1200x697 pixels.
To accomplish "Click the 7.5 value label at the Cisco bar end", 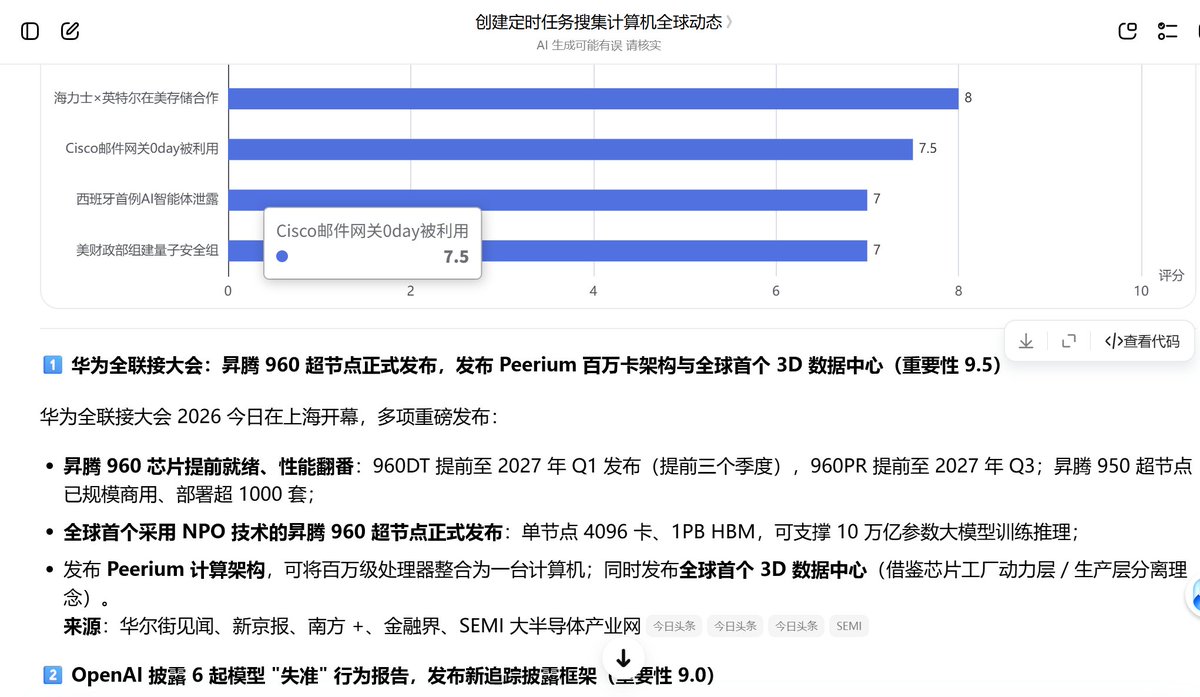I will coord(927,149).
